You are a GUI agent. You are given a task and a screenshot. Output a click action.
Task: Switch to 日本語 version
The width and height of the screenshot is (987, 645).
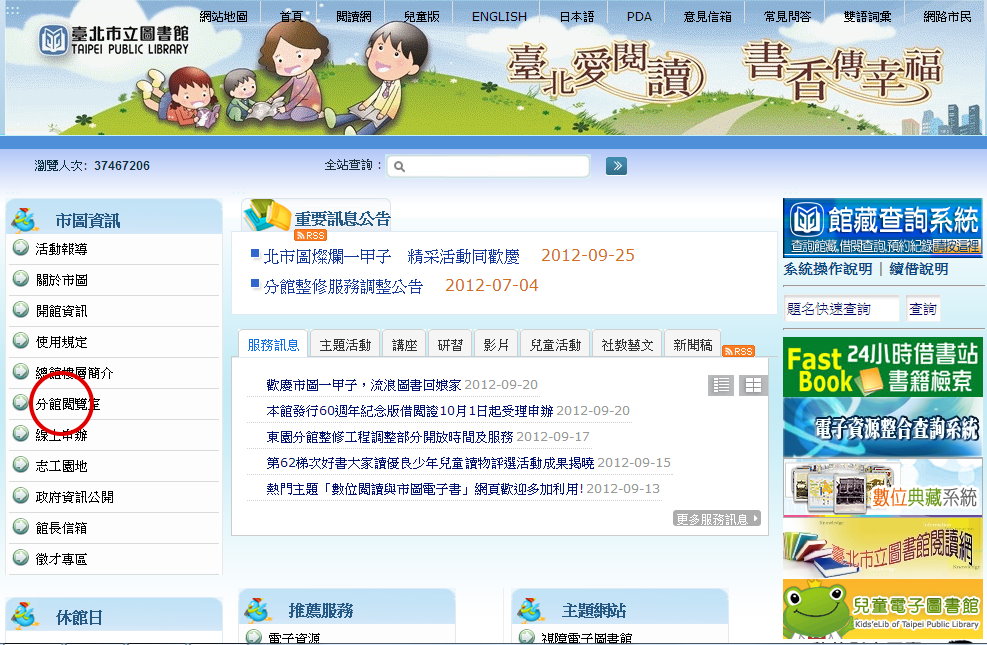tap(577, 16)
